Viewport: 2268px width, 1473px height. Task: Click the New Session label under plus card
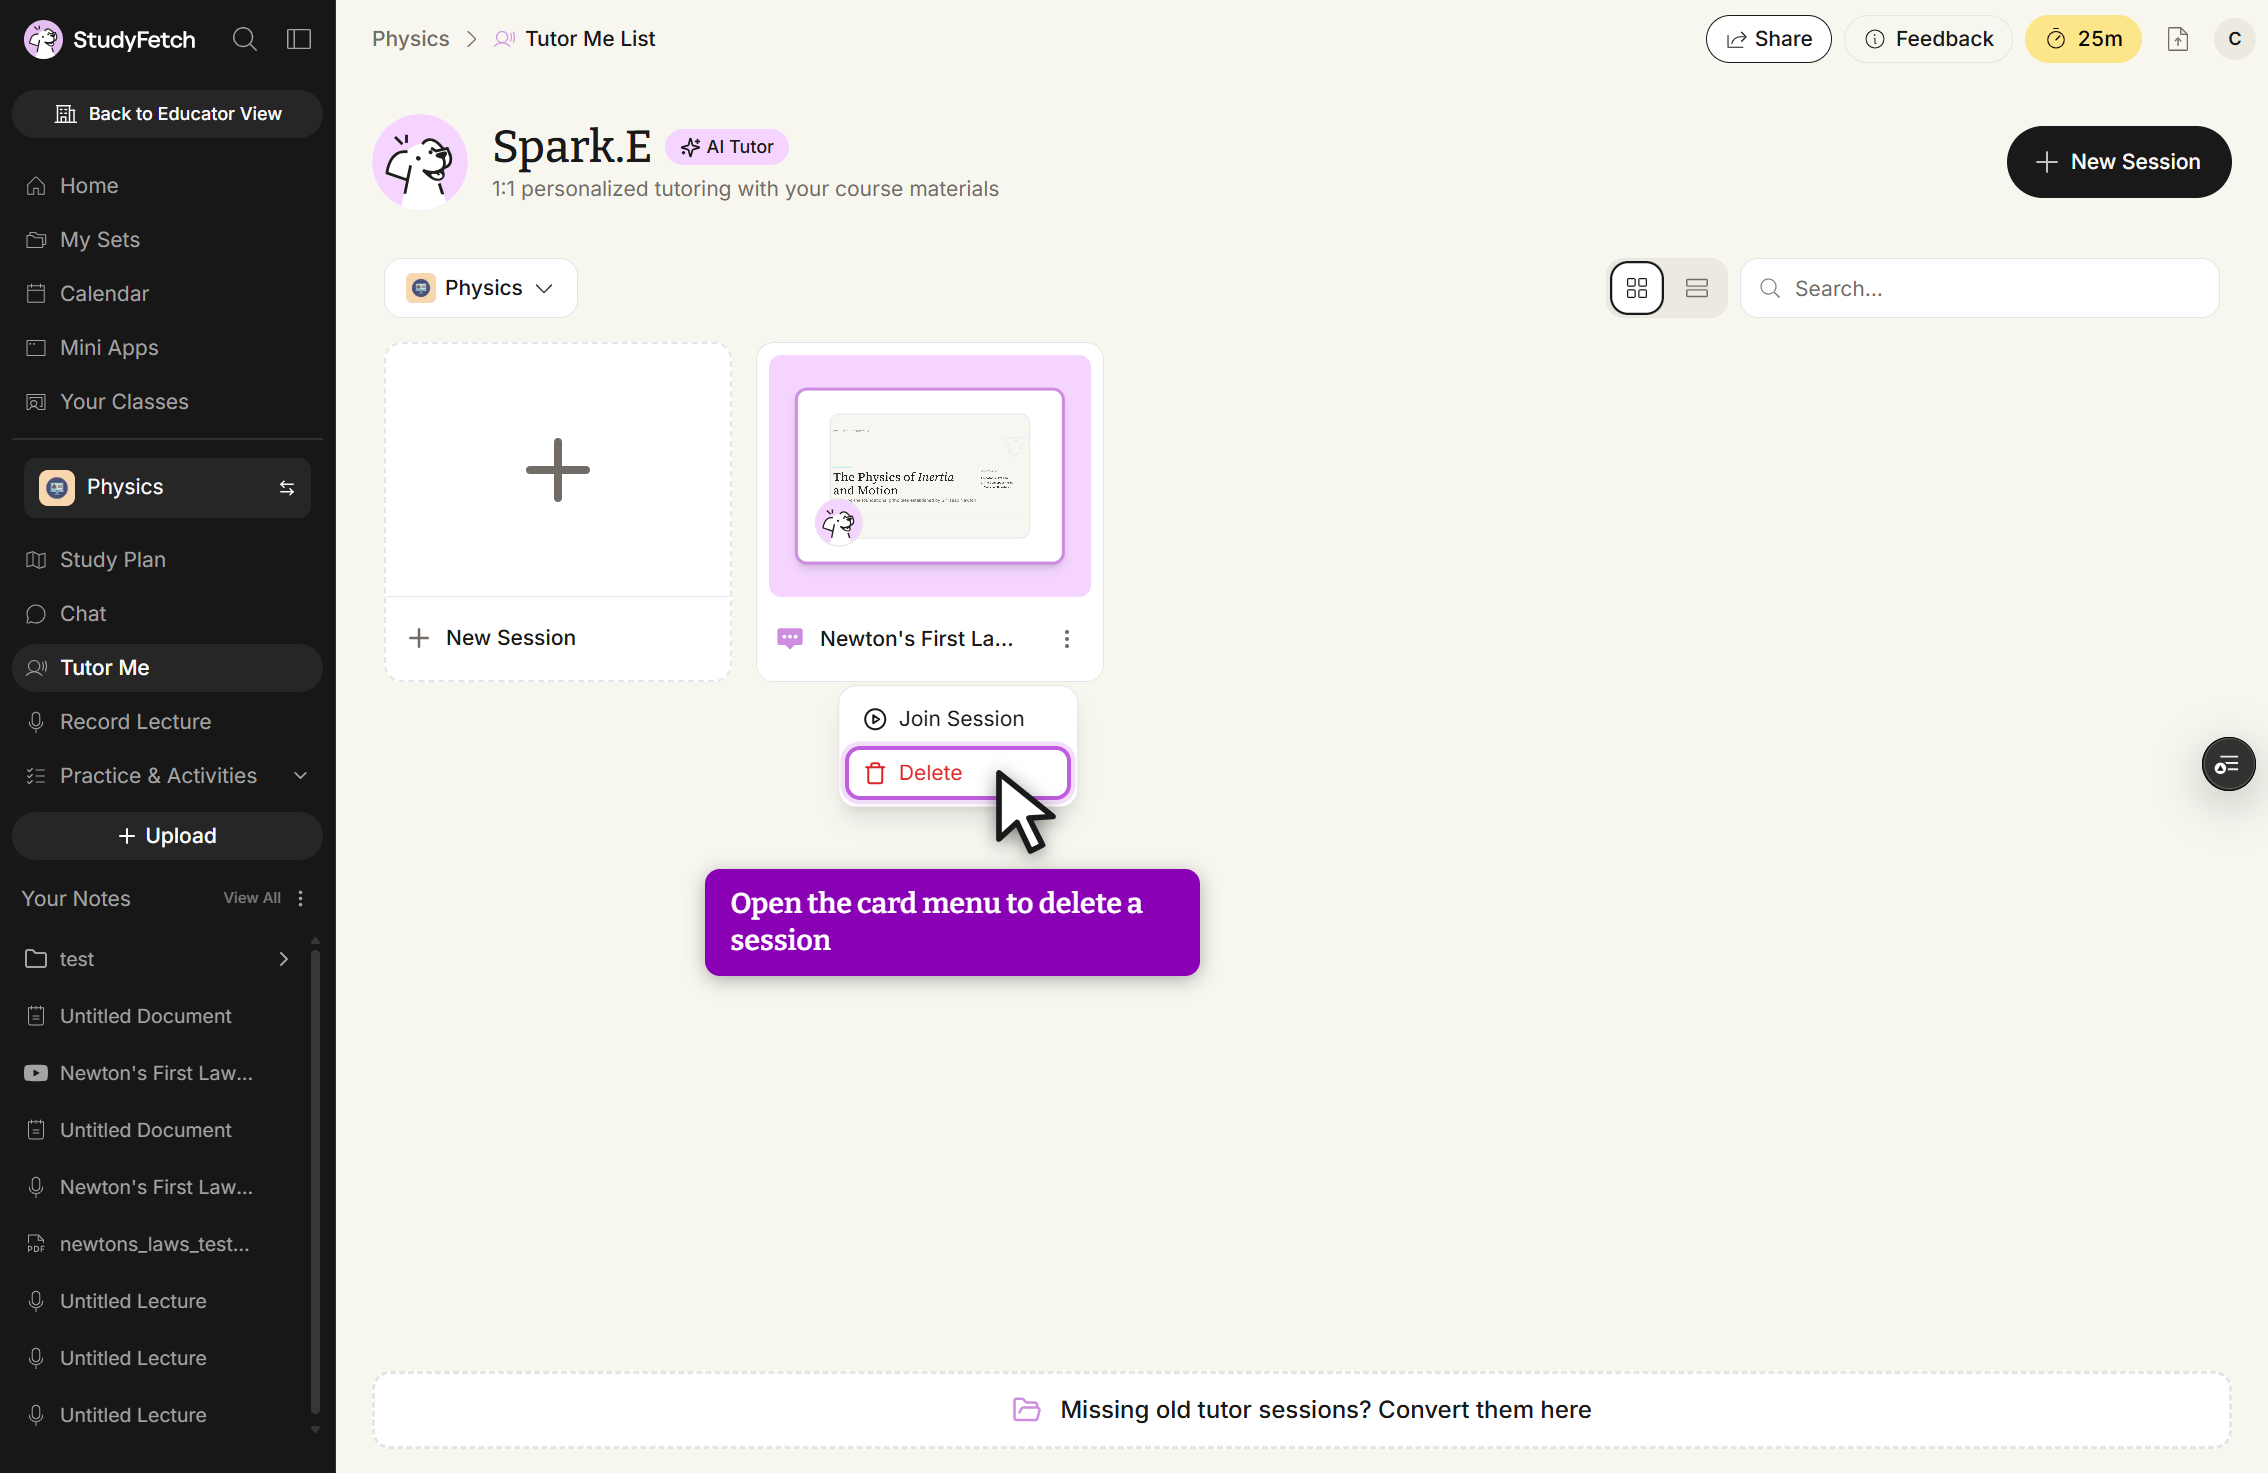point(511,638)
